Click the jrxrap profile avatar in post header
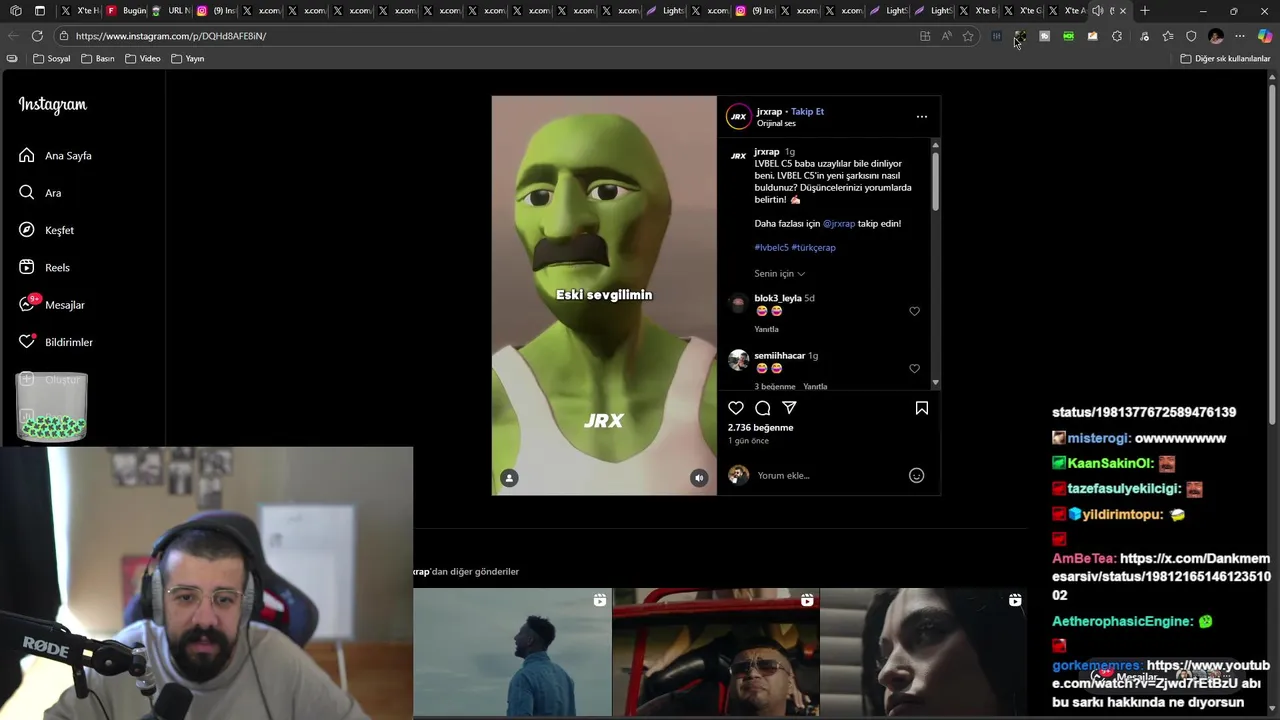The image size is (1280, 720). (738, 116)
